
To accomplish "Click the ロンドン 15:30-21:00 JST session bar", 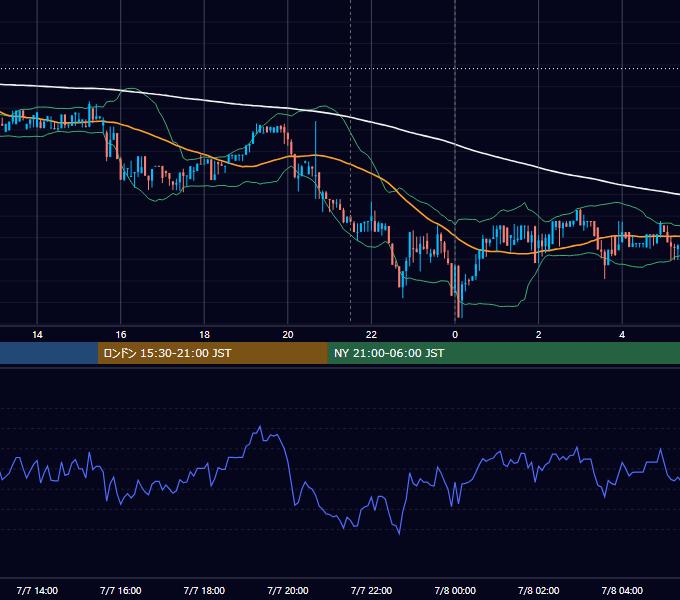I will (212, 353).
